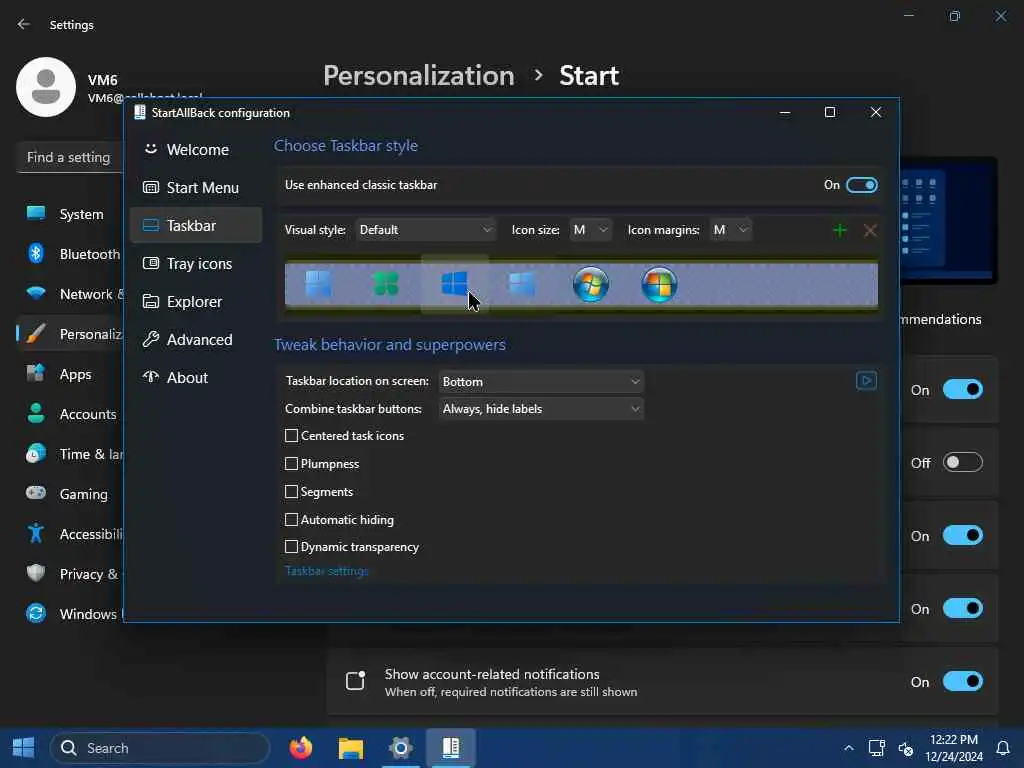1024x768 pixels.
Task: Show hidden tray icons chevron
Action: 848,748
